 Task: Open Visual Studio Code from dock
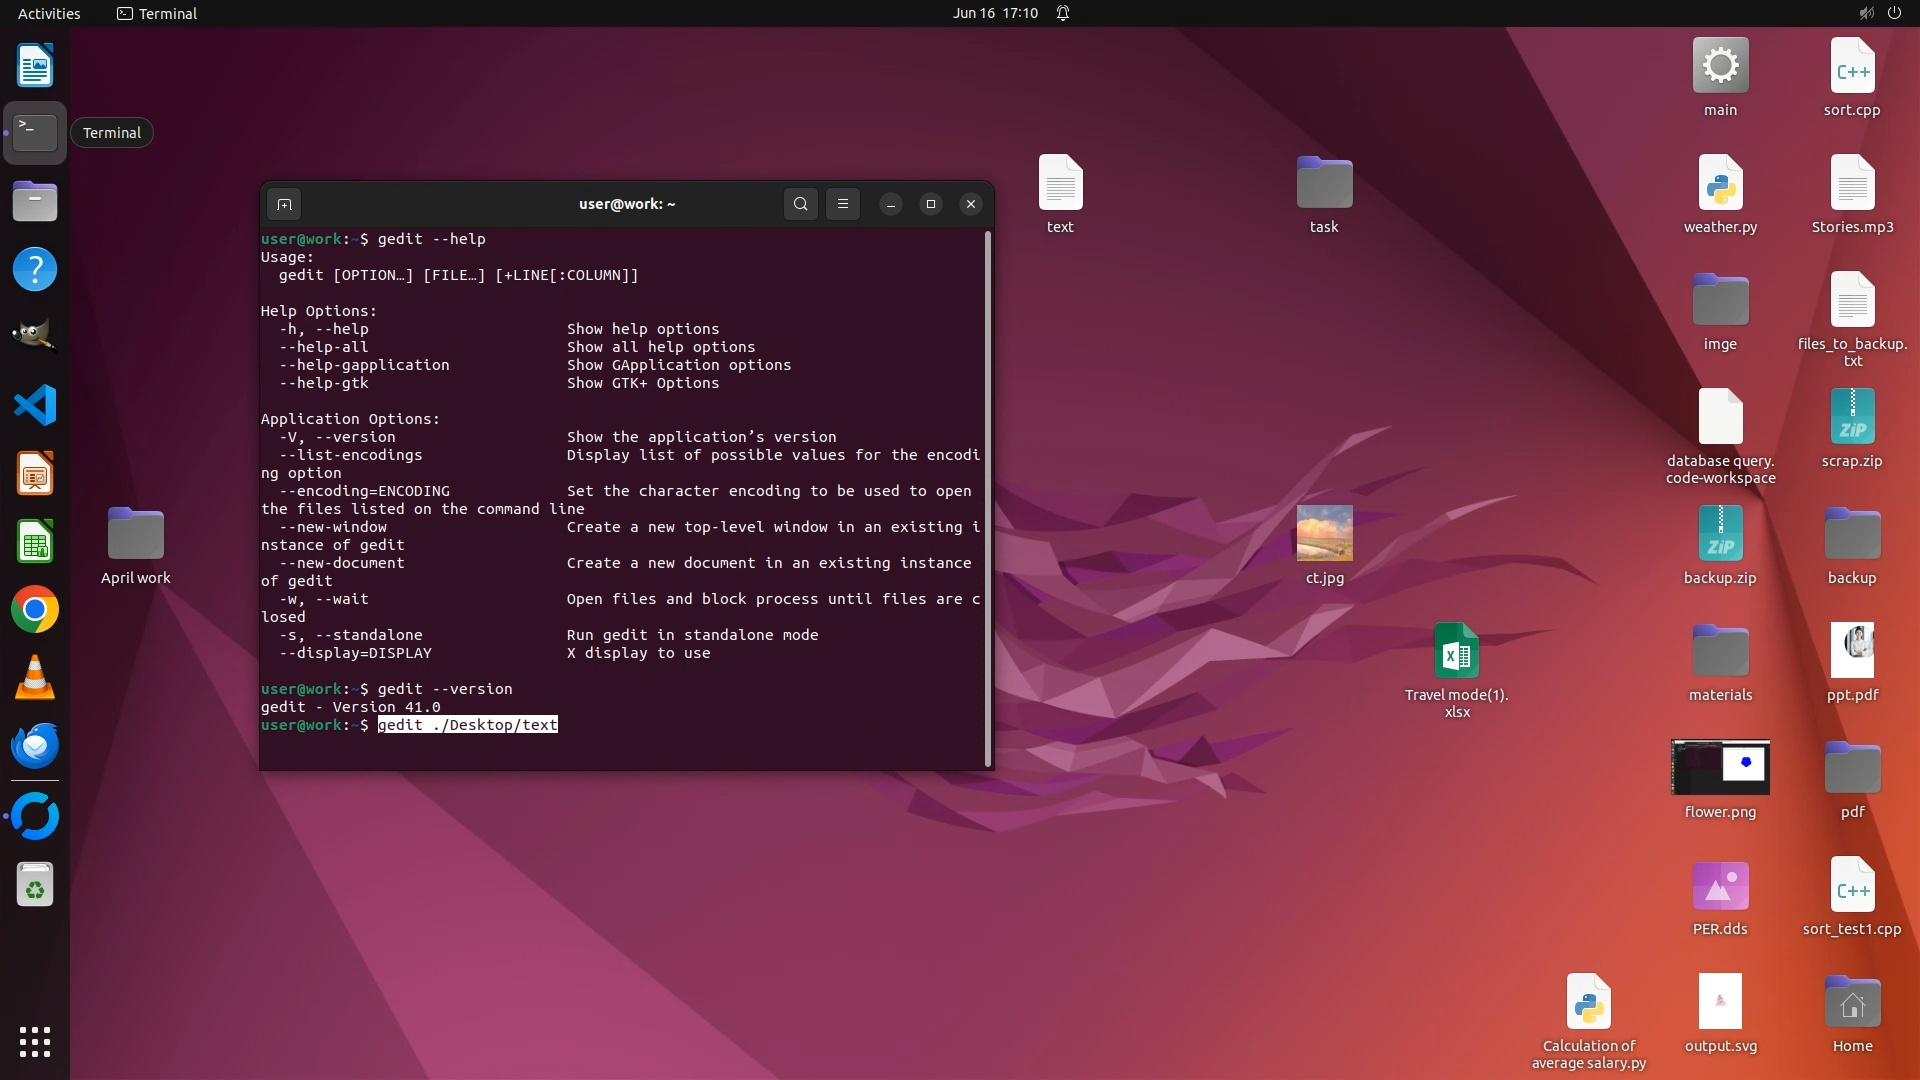[x=35, y=405]
